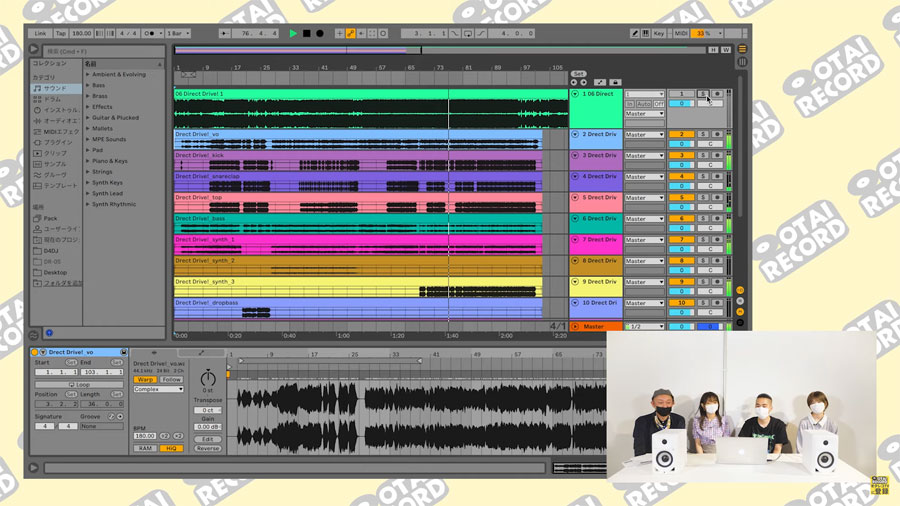Click the Set locator button

tap(578, 74)
